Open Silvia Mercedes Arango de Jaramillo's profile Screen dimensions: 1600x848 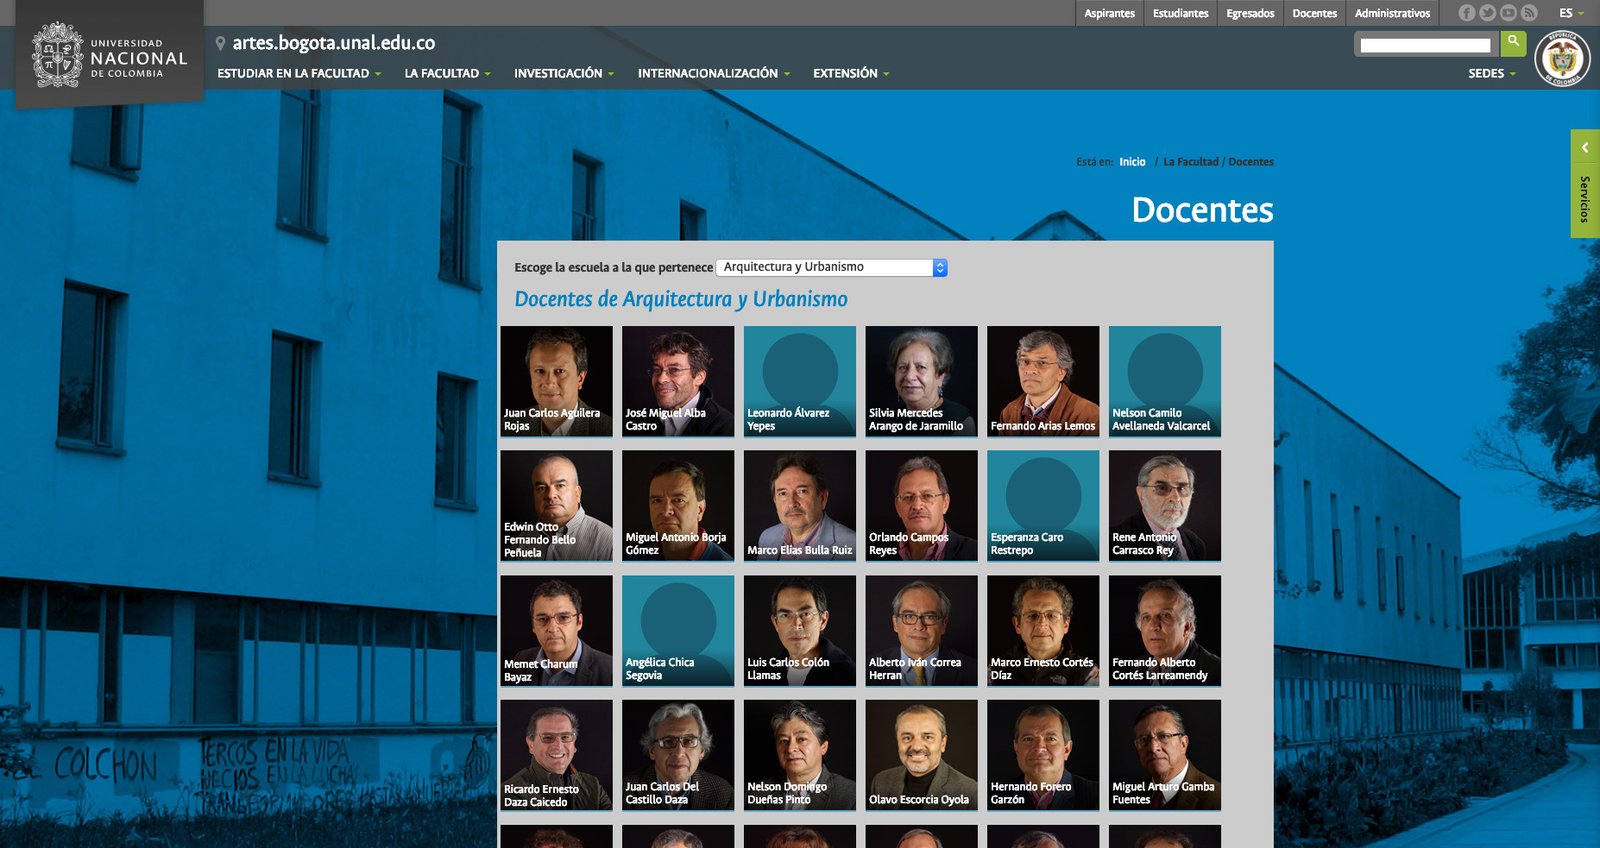[921, 381]
